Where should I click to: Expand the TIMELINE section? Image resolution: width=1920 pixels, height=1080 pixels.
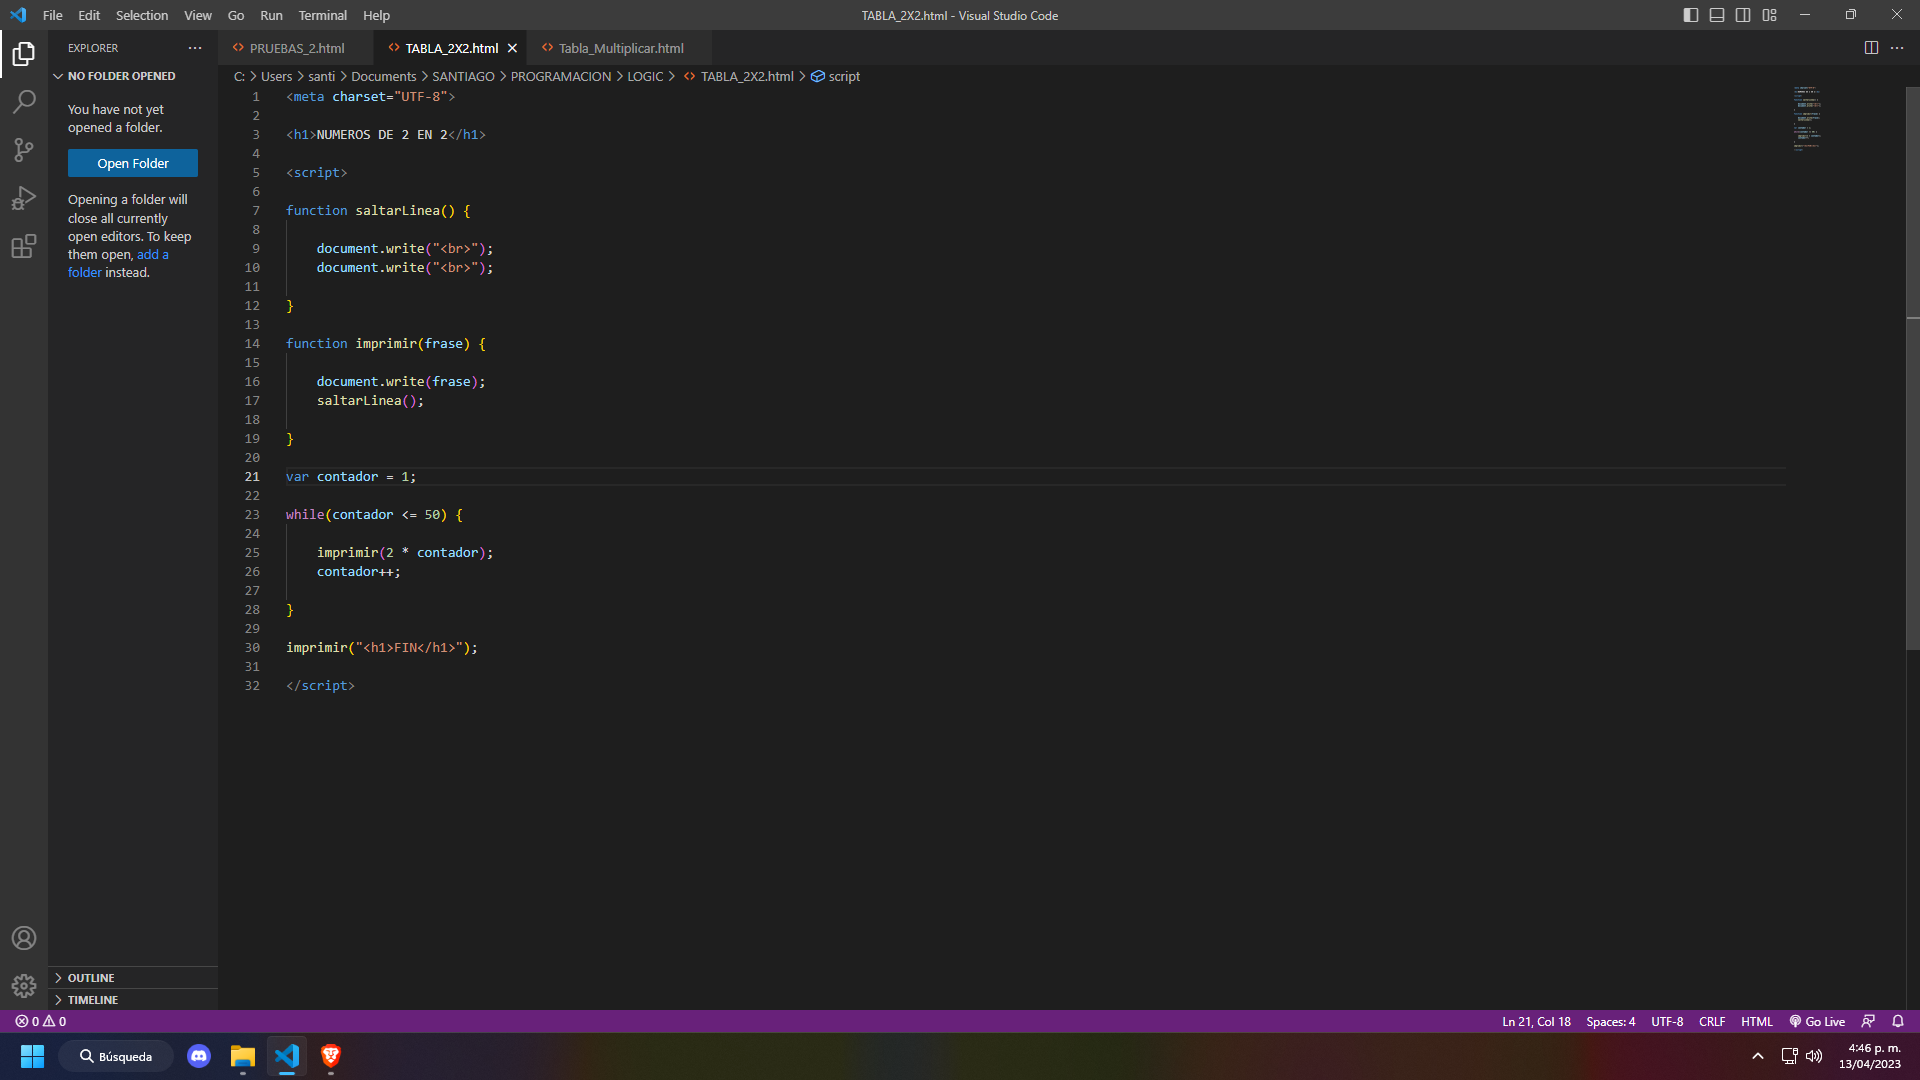[x=133, y=1000]
